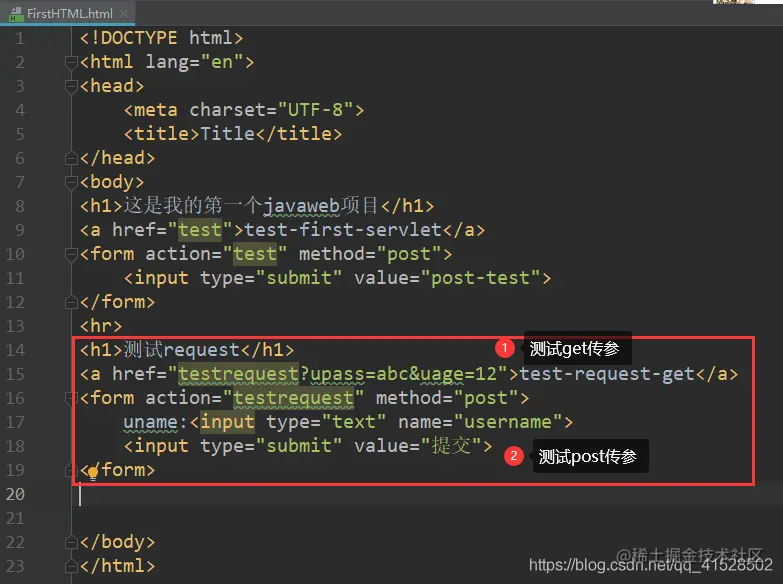
Task: Click the type "submit" value on line 18
Action: 299,446
